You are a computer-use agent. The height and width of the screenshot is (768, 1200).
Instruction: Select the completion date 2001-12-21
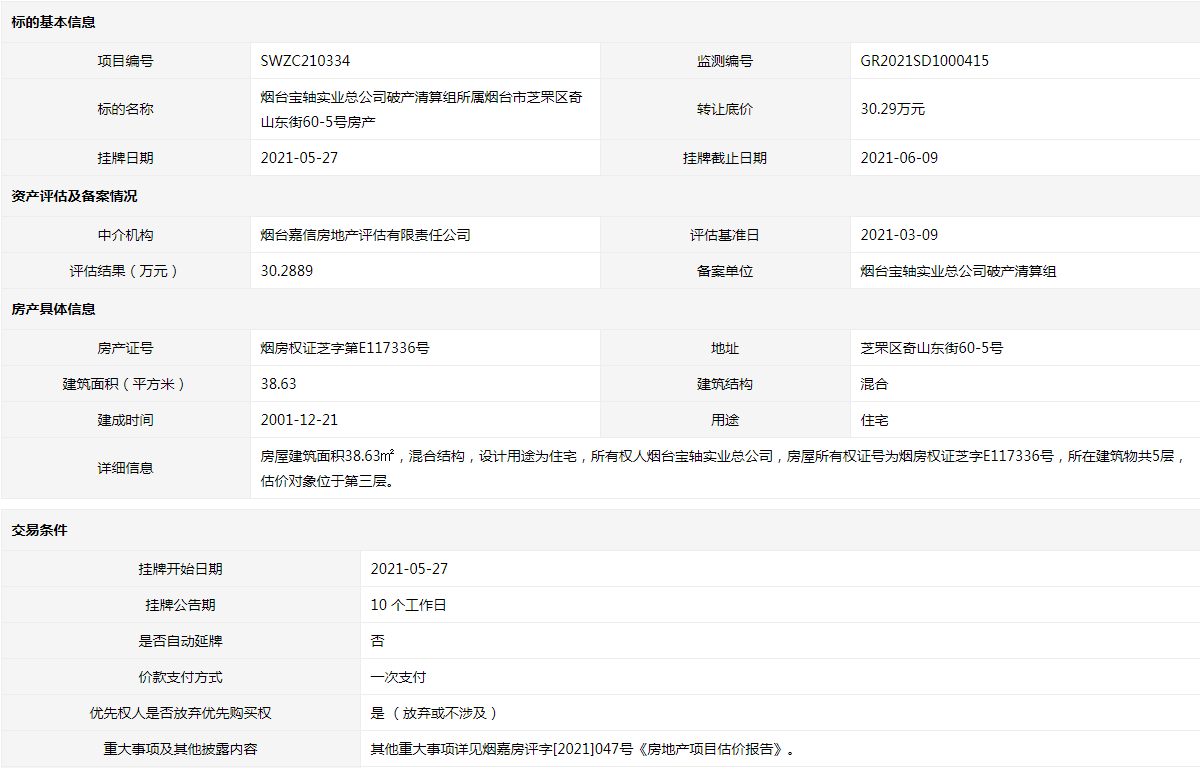[x=299, y=420]
